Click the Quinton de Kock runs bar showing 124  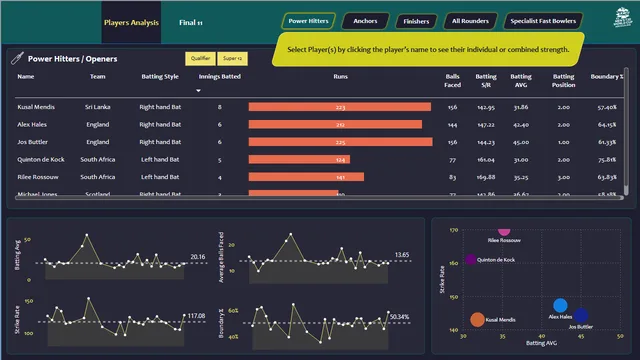pos(299,160)
